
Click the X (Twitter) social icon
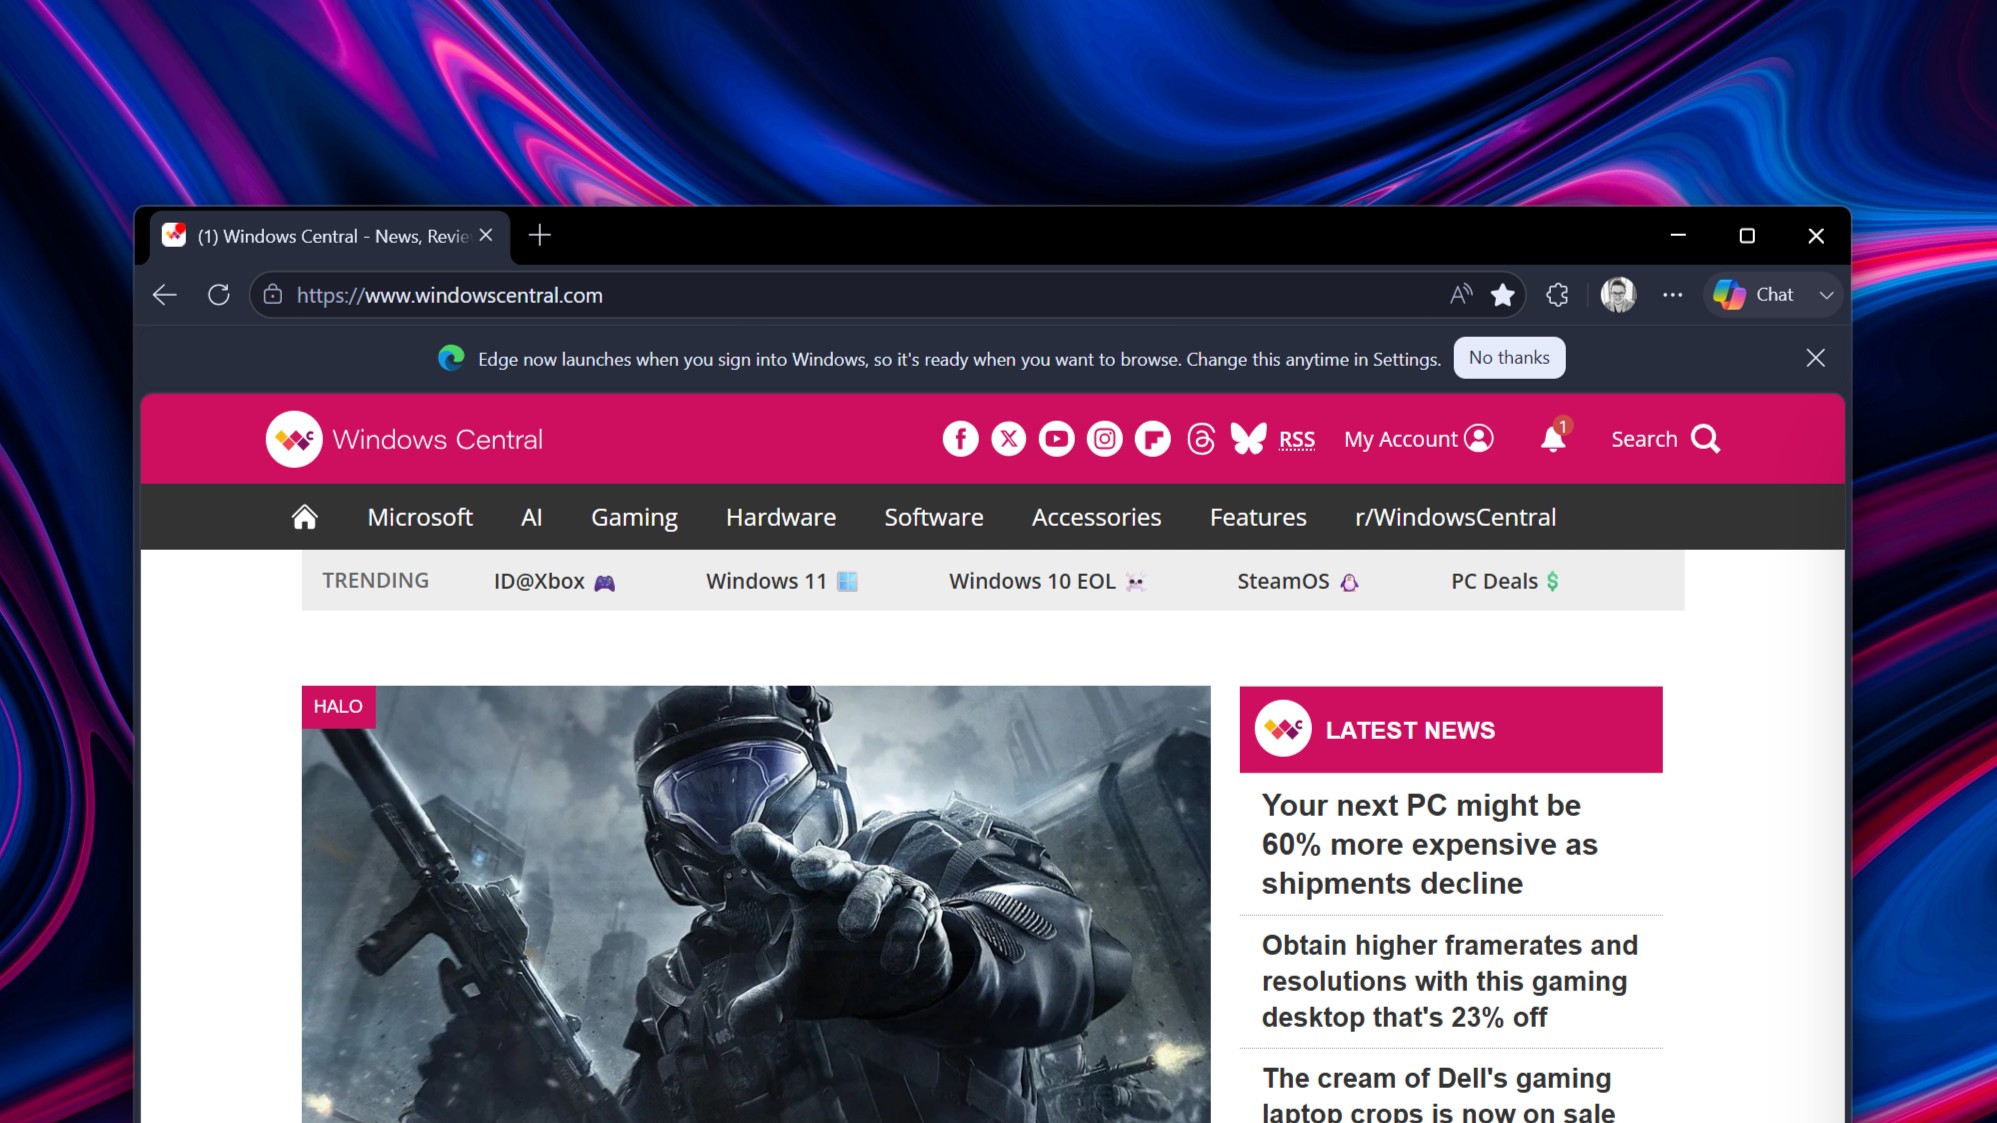point(1008,438)
